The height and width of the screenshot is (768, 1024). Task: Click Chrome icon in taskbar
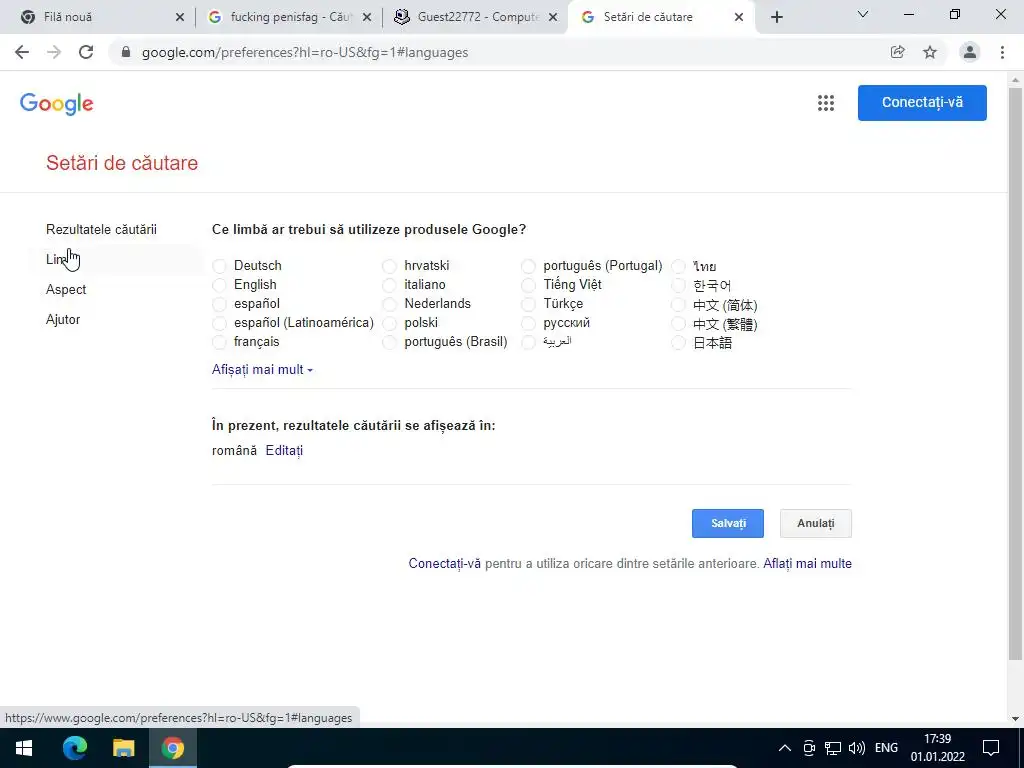click(x=173, y=748)
